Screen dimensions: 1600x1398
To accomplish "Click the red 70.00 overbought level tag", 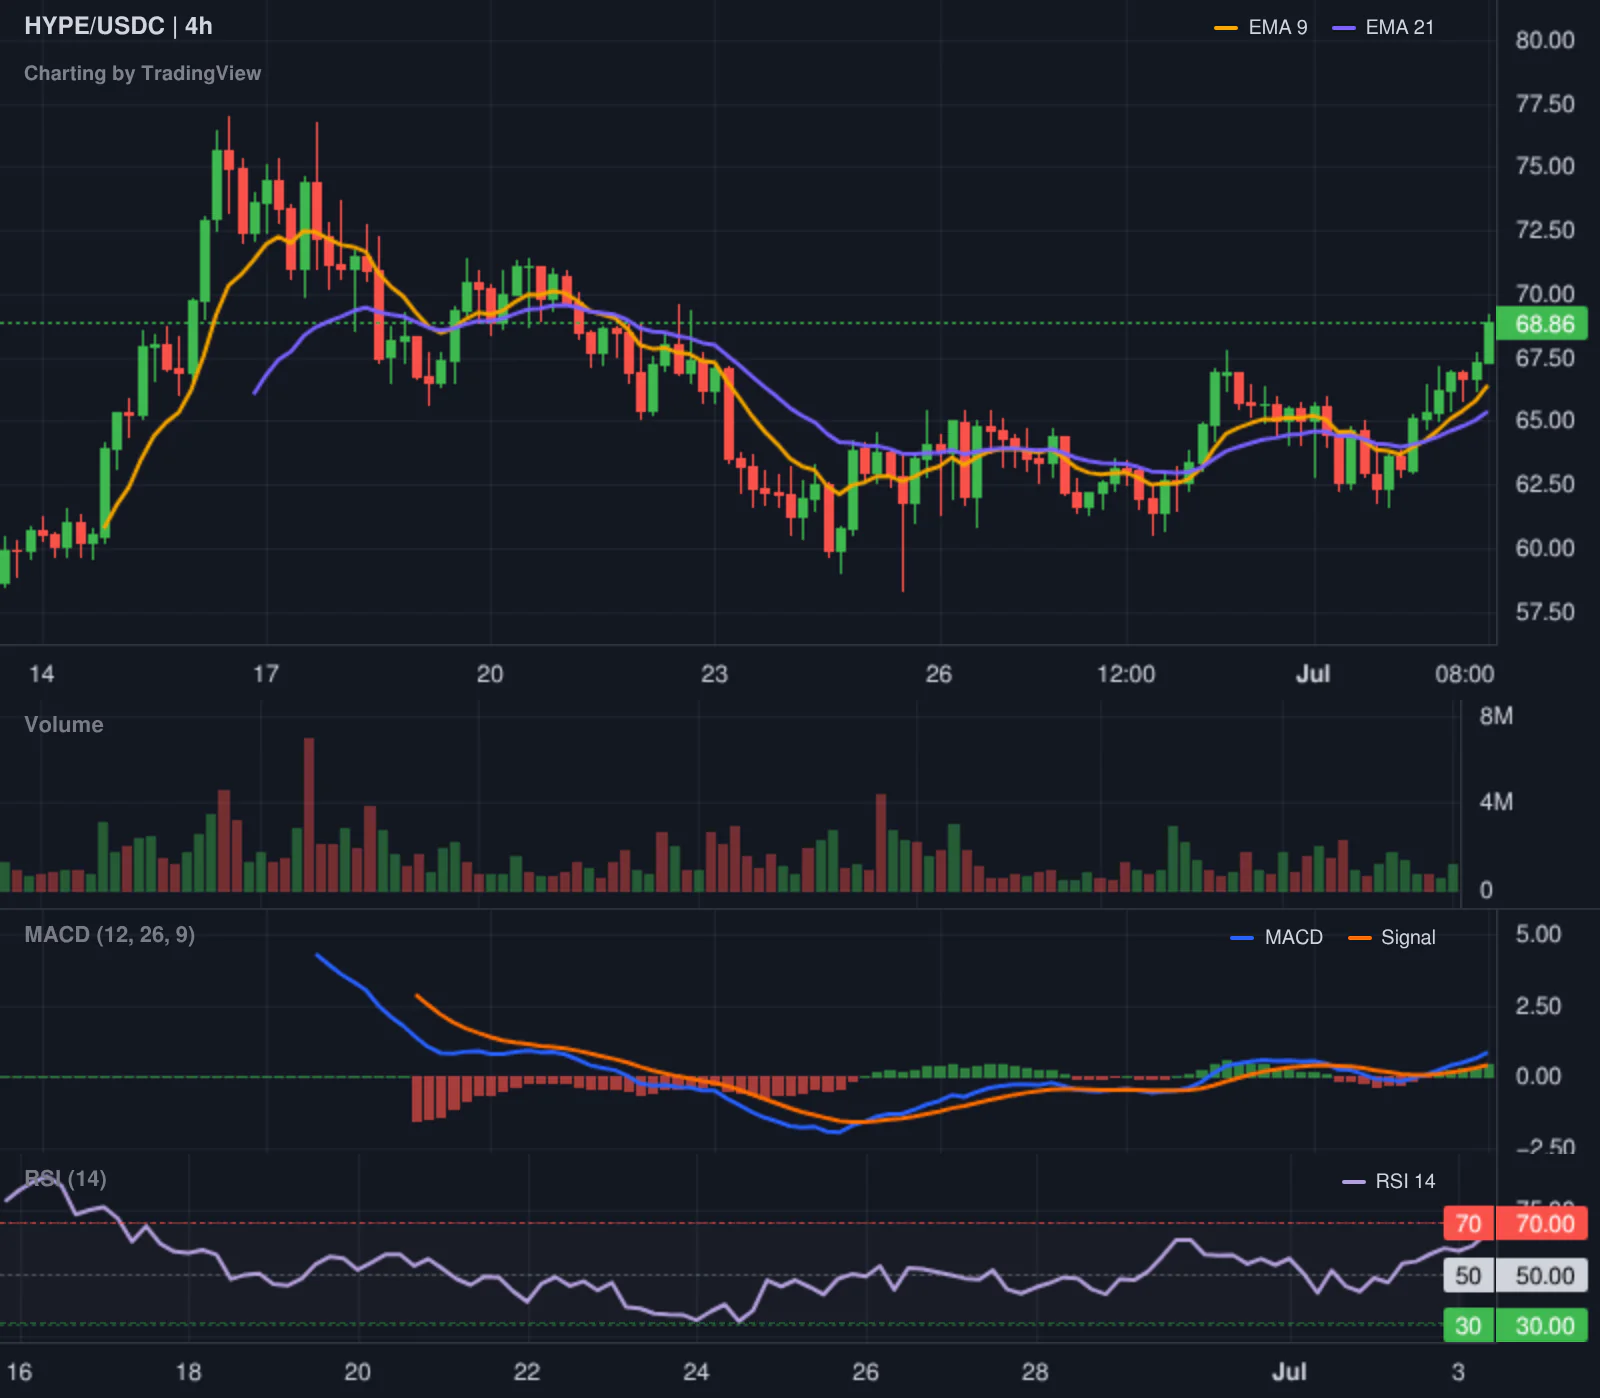I will point(1542,1223).
